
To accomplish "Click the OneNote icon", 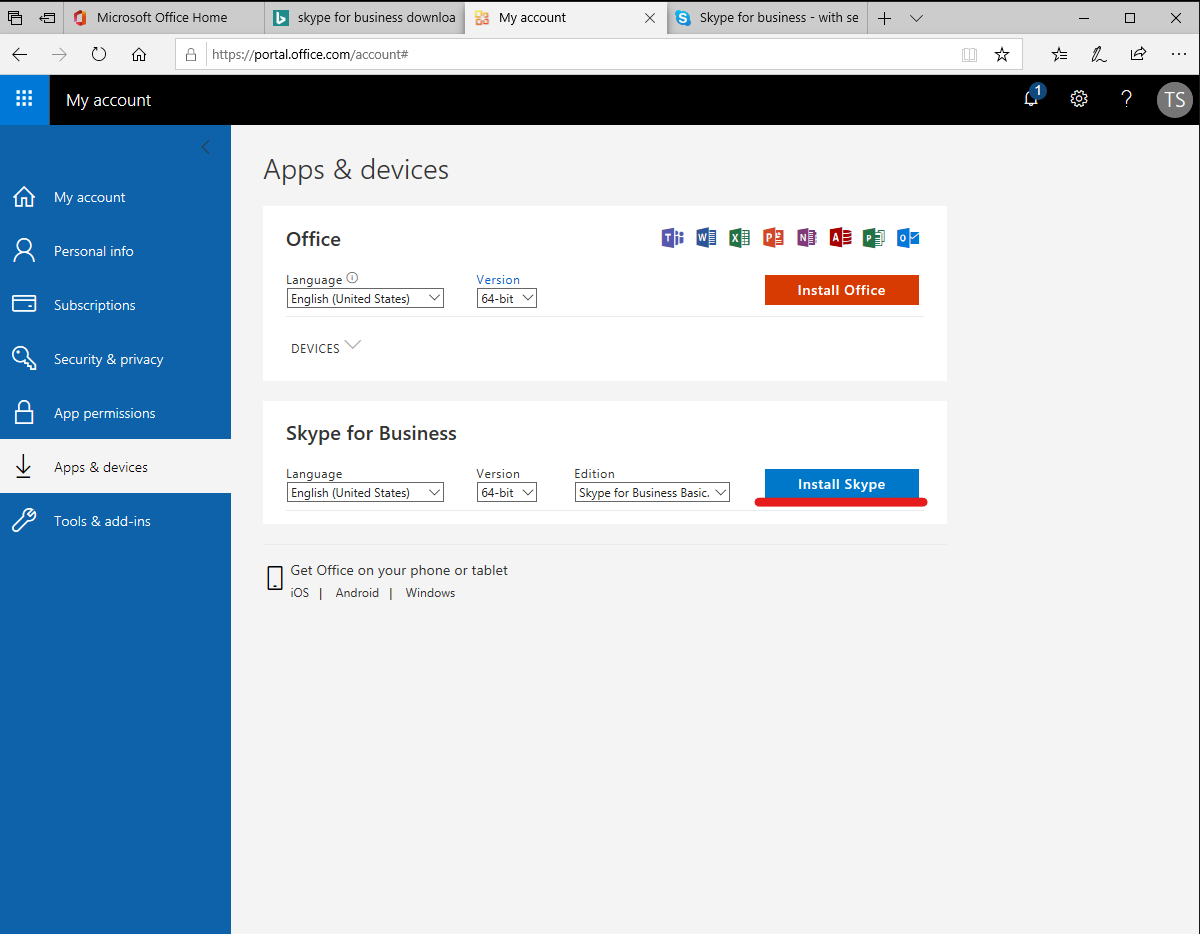I will (x=806, y=237).
